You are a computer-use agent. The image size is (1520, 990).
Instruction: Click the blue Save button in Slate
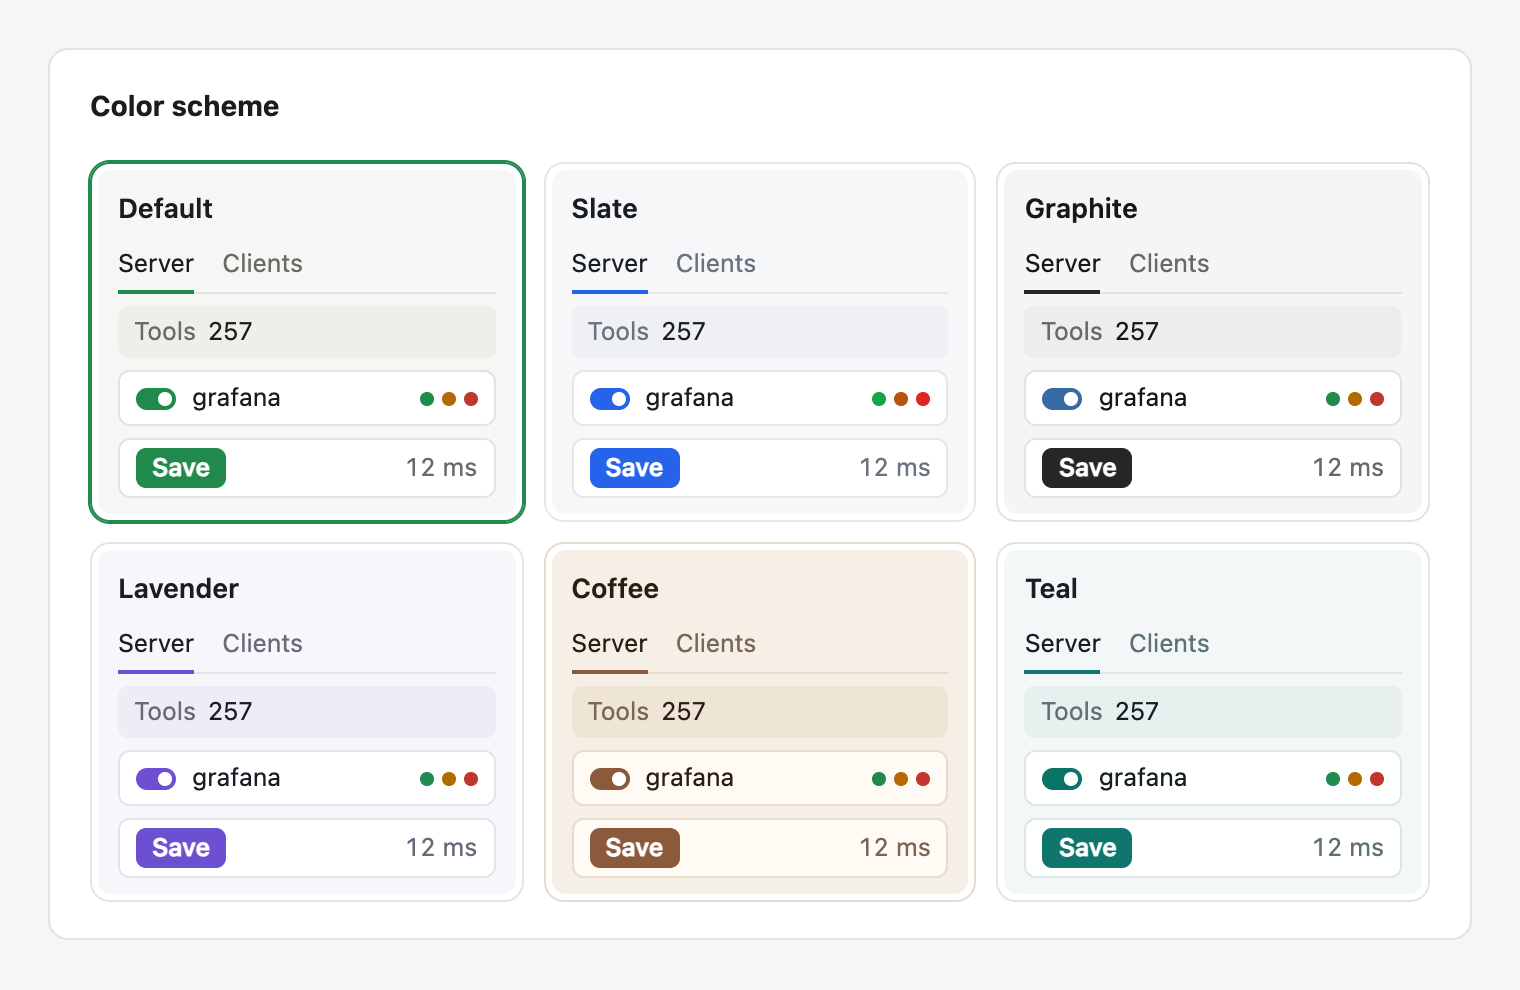click(x=635, y=468)
